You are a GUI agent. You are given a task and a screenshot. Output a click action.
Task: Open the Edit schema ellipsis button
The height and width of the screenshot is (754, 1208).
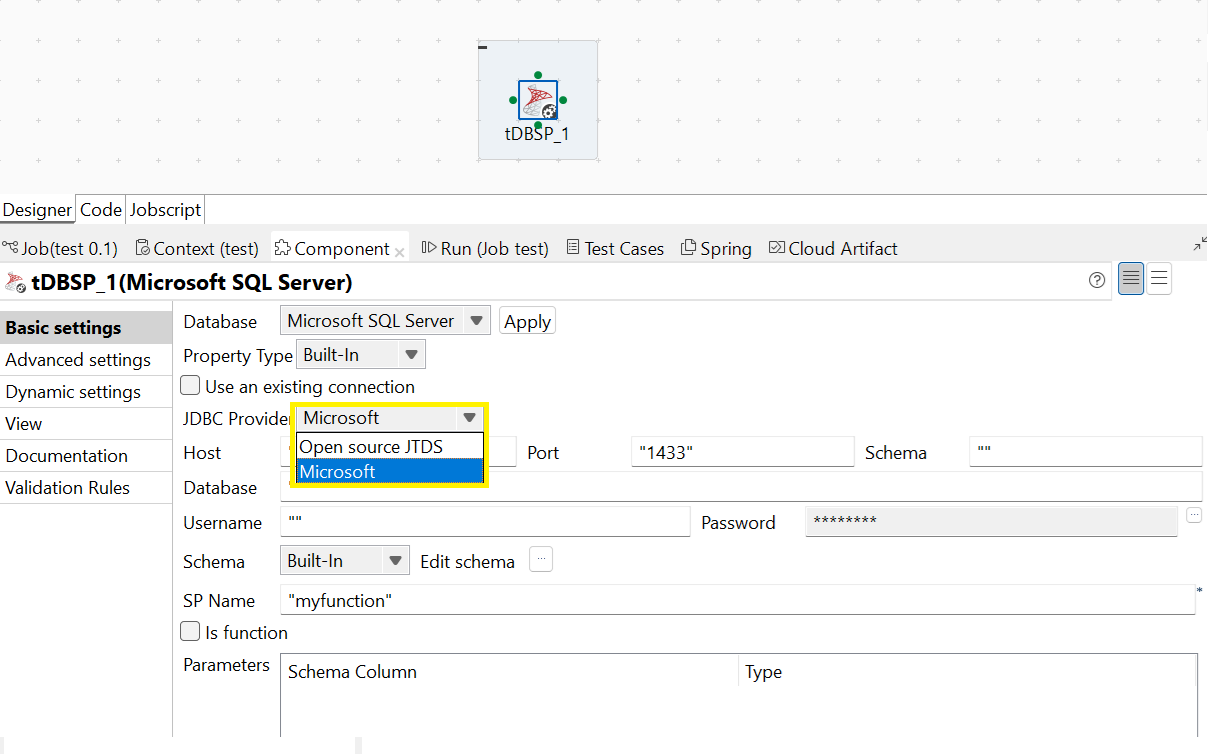(540, 560)
